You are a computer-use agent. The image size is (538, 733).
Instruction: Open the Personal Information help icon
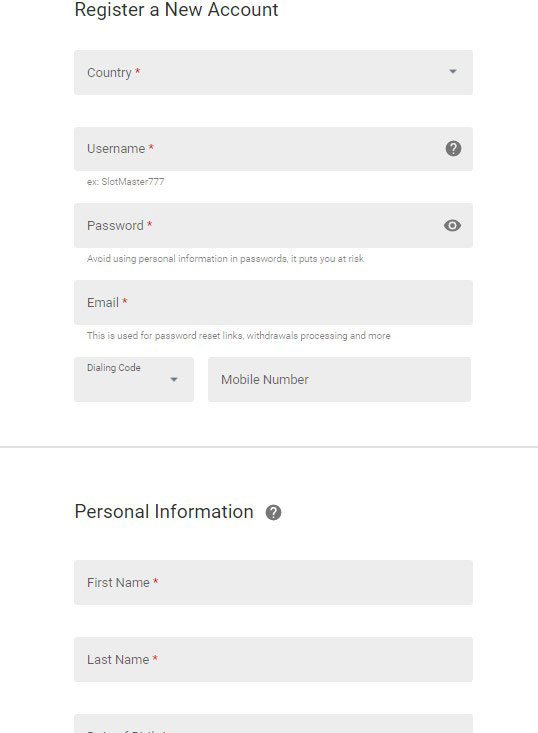tap(273, 512)
